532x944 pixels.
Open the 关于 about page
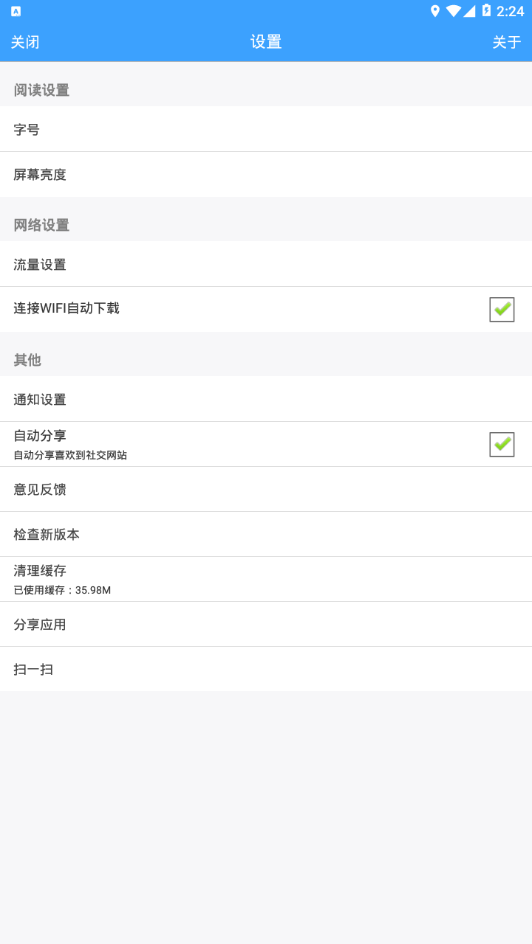507,42
